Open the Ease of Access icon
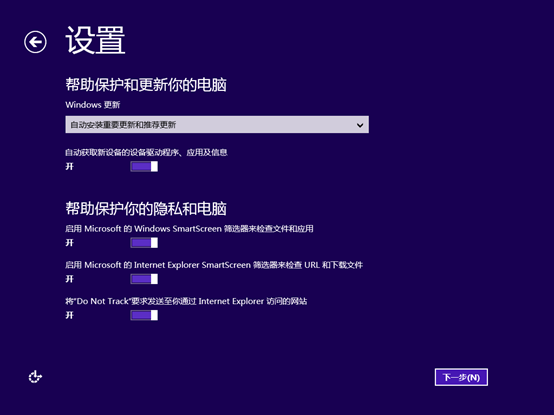This screenshot has height=415, width=554. [x=35, y=377]
